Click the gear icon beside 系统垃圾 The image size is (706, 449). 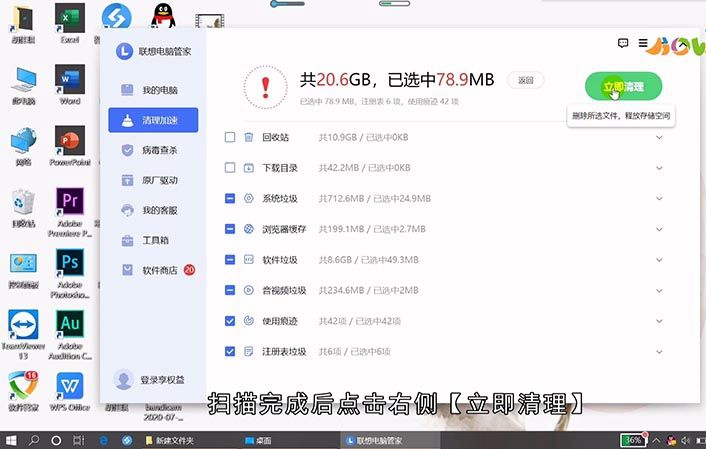tap(249, 198)
